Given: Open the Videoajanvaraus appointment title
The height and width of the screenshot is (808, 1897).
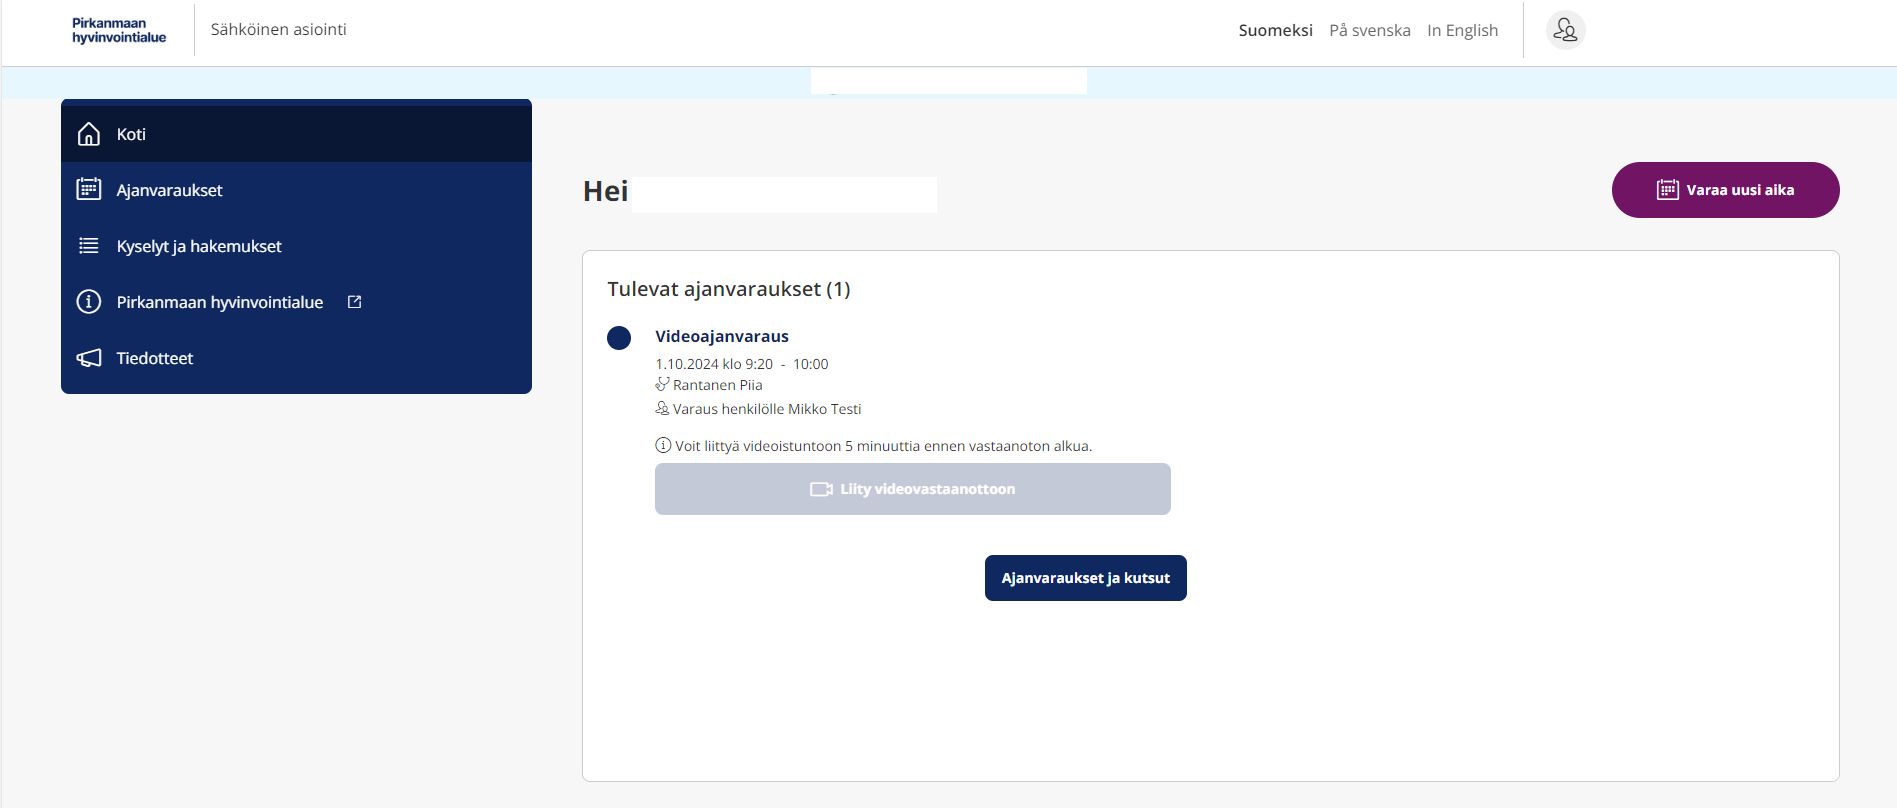Looking at the screenshot, I should (x=721, y=336).
